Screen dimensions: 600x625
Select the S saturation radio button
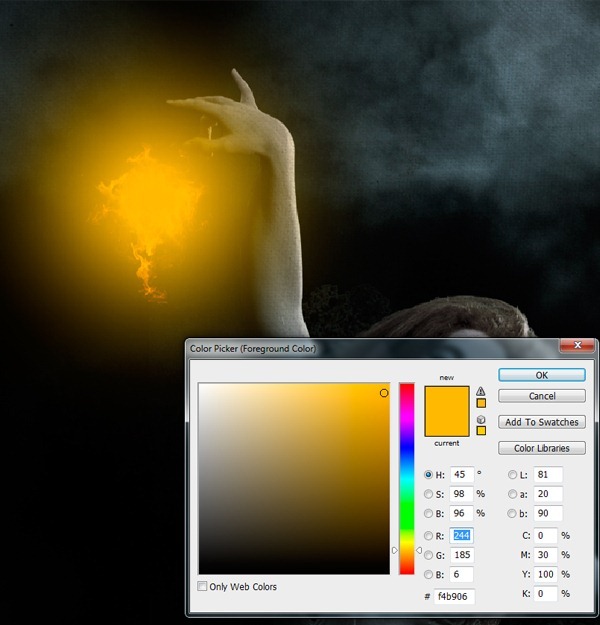coord(428,494)
